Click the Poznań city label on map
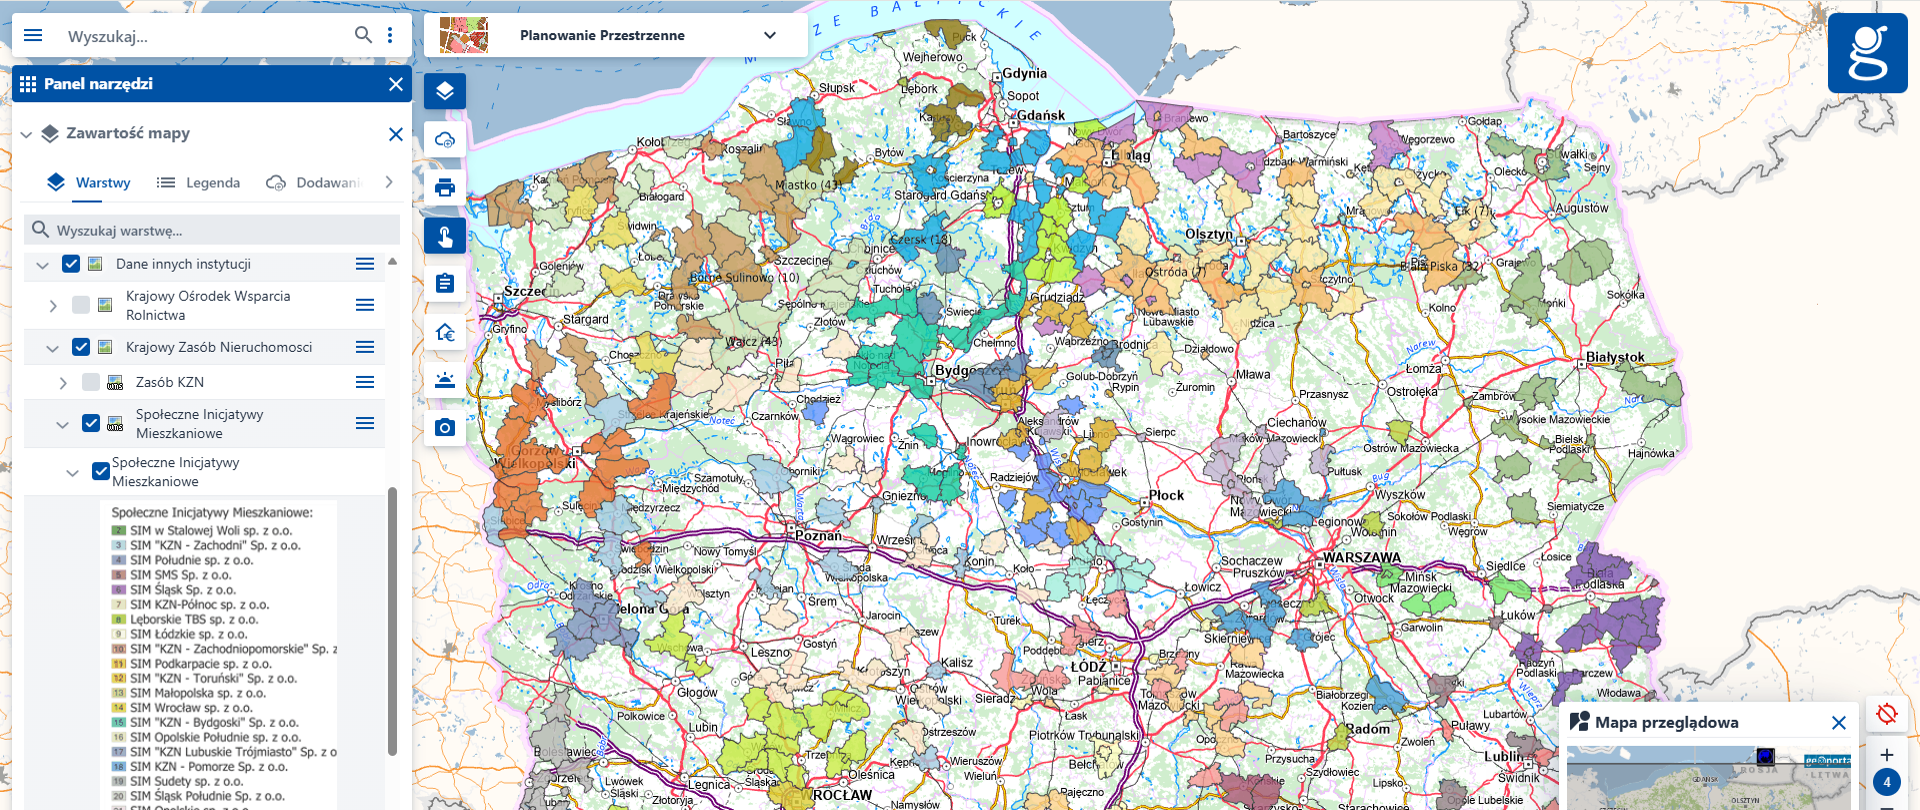 [x=818, y=535]
